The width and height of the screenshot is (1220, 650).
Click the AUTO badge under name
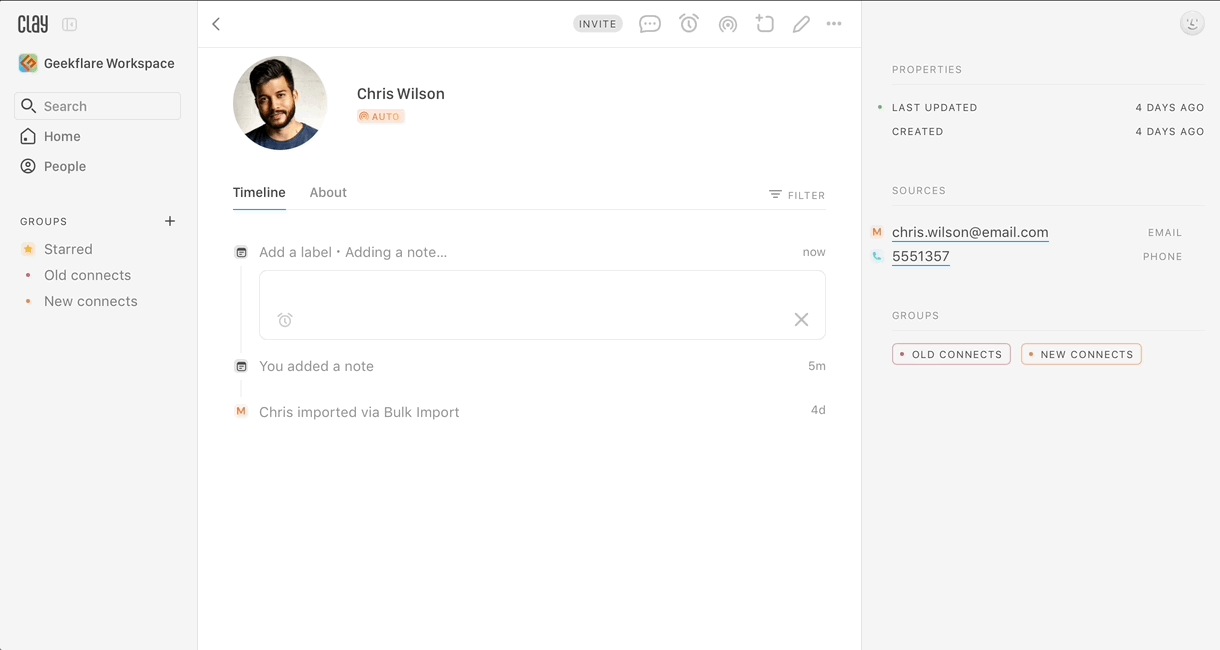(x=381, y=117)
